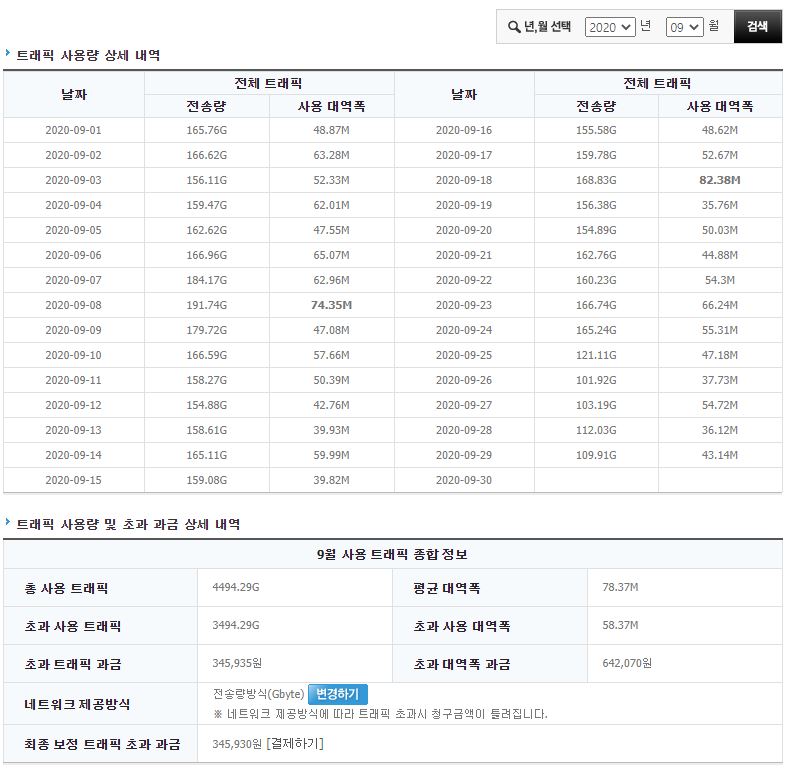
Task: Click average bandwidth value 78.37M
Action: pos(621,587)
